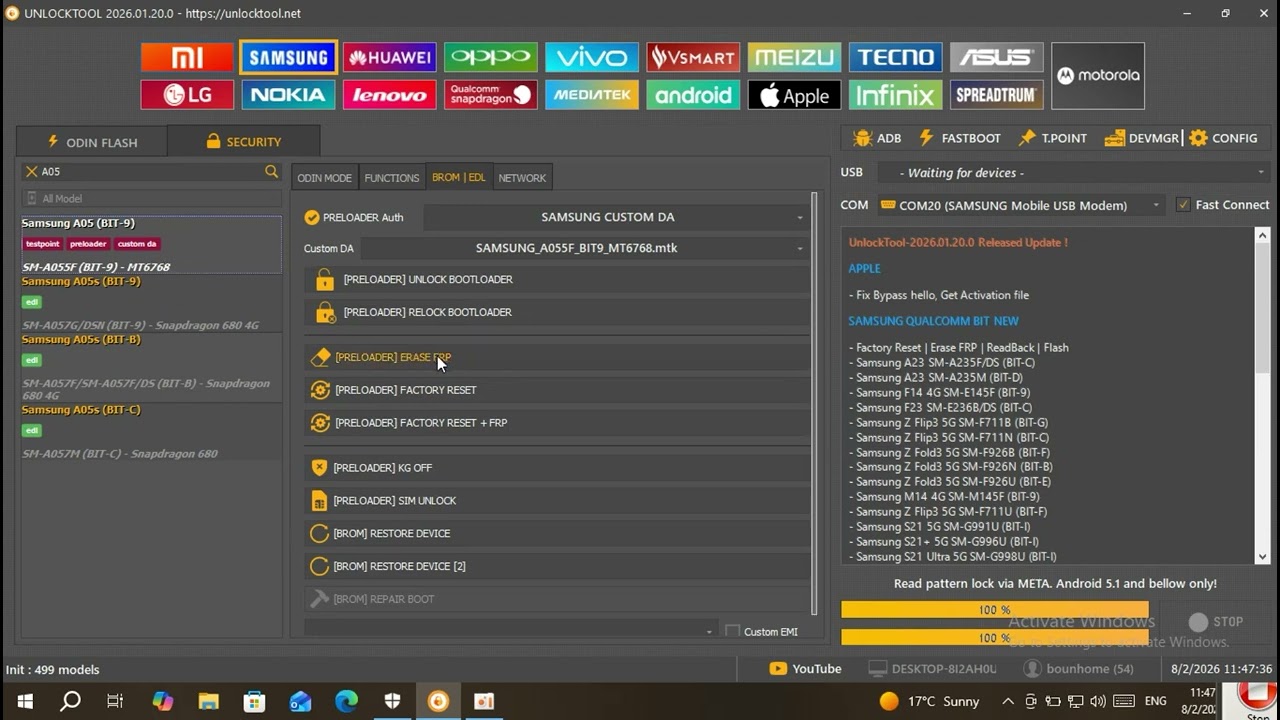Open the Vsmart brand section

(693, 57)
